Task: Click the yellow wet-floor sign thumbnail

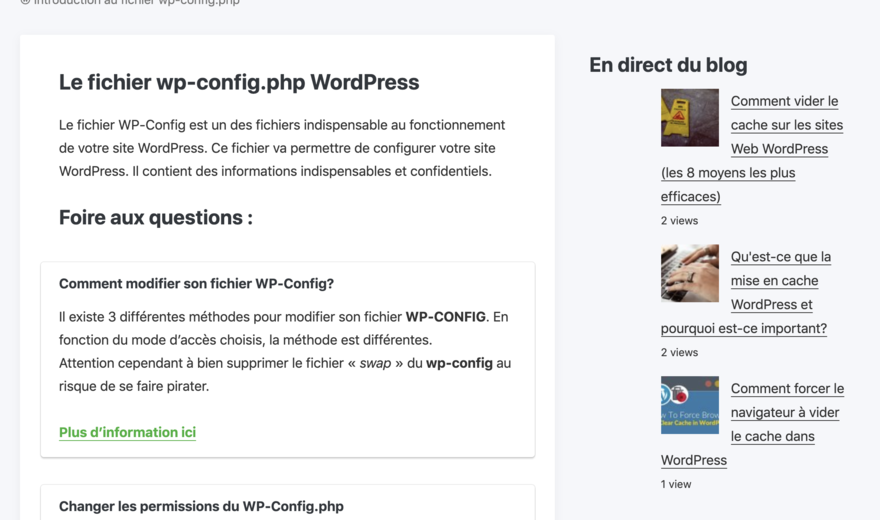Action: [690, 118]
